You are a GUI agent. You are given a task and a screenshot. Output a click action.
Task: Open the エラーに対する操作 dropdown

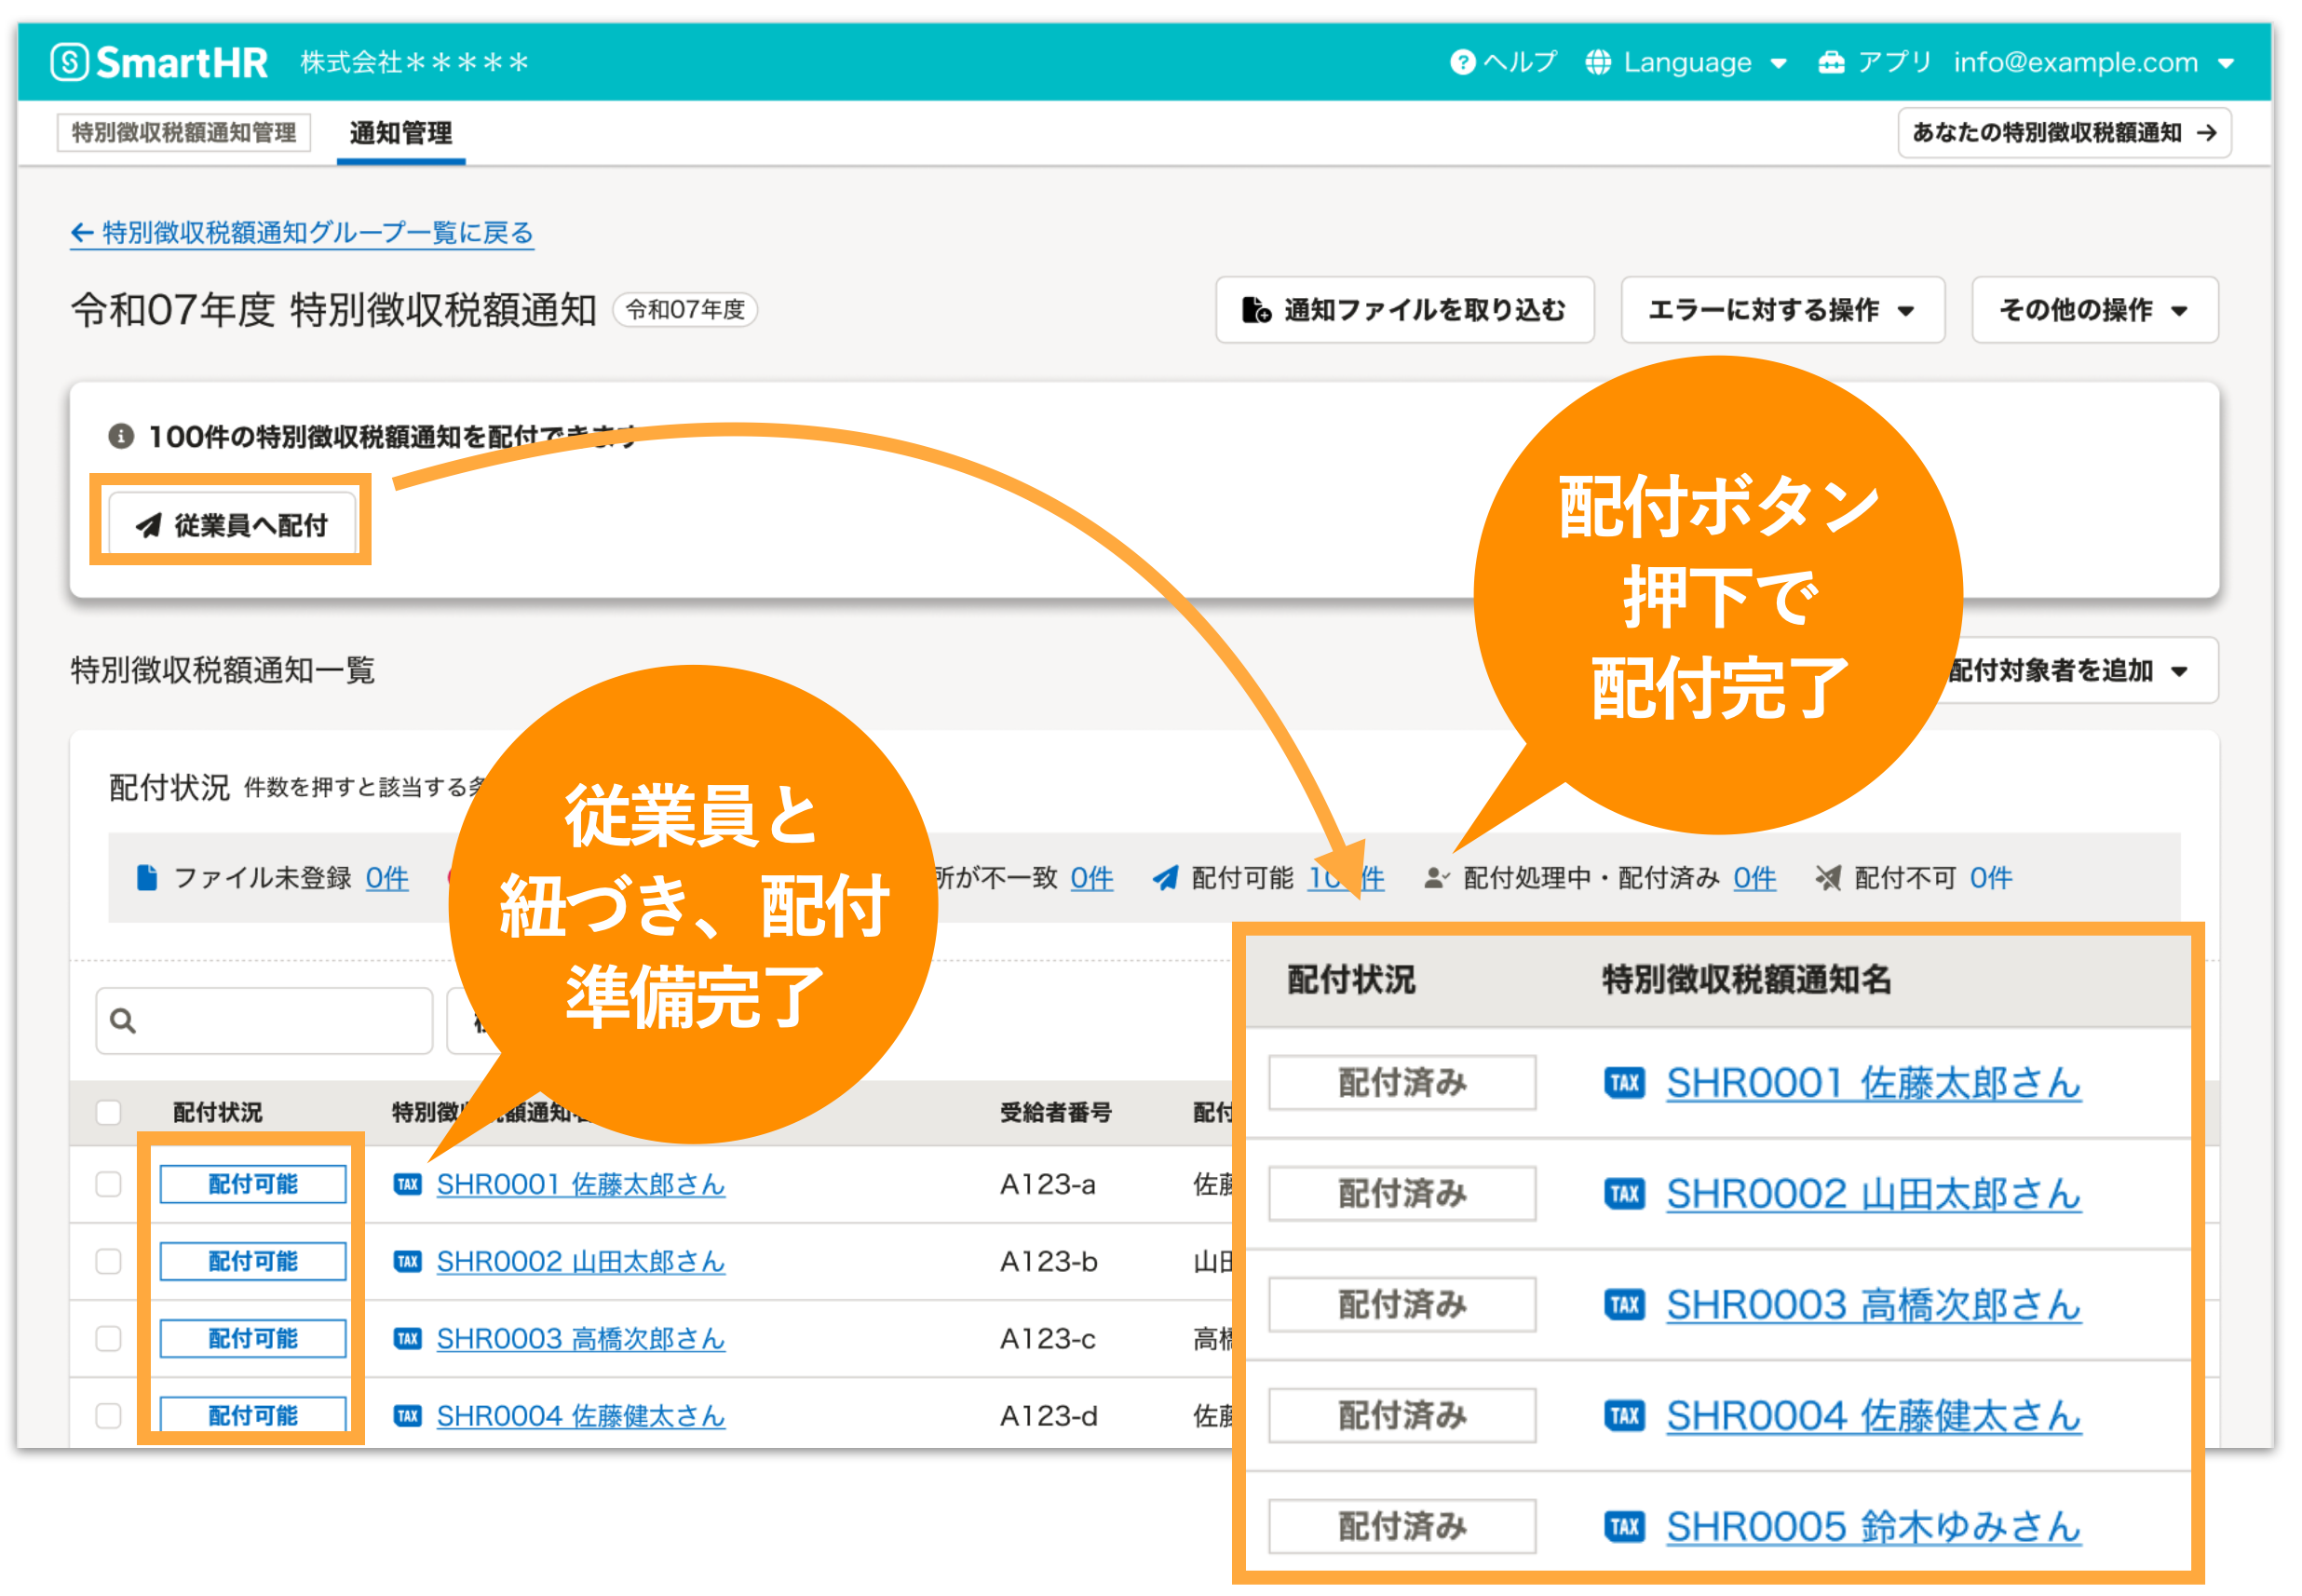coord(1781,310)
